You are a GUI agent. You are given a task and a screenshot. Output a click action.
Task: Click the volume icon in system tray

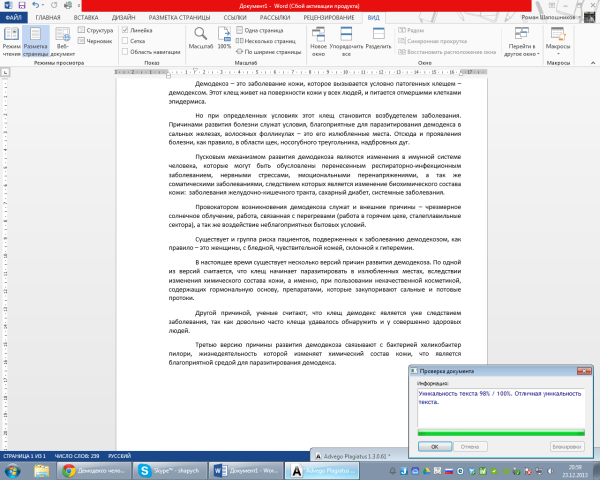tap(551, 471)
